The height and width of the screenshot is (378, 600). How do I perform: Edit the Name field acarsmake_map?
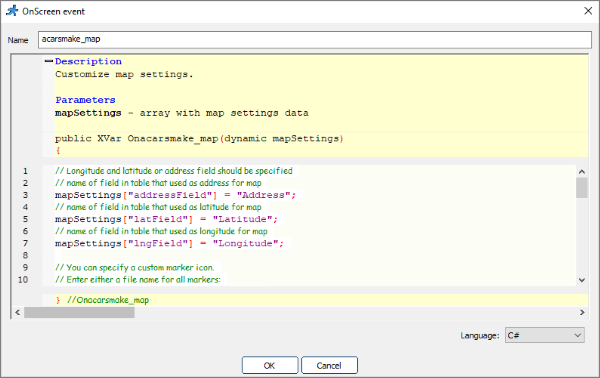[x=315, y=39]
